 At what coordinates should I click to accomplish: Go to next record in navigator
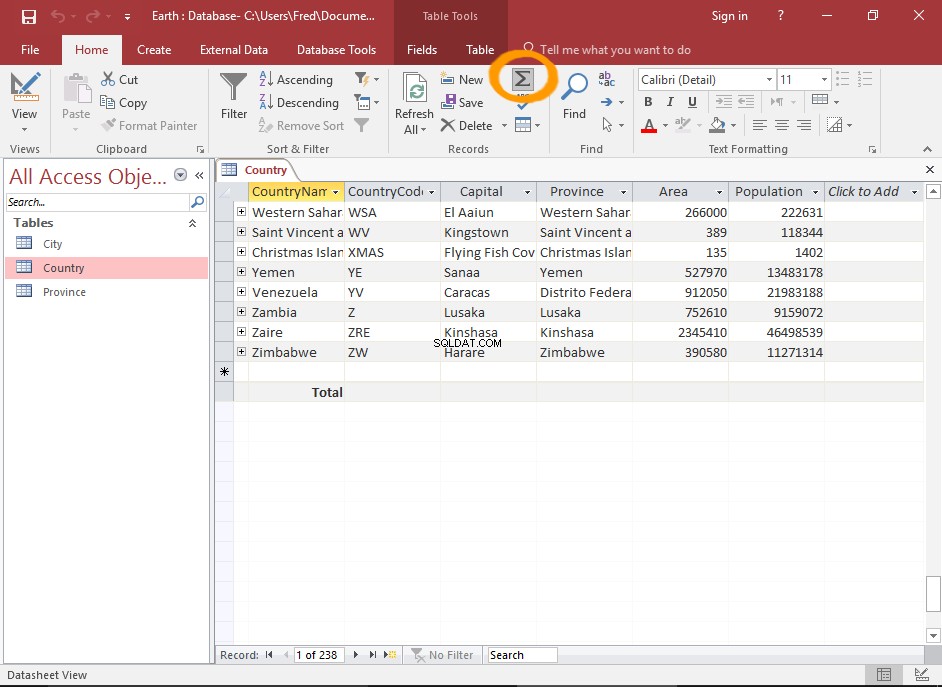pos(356,655)
